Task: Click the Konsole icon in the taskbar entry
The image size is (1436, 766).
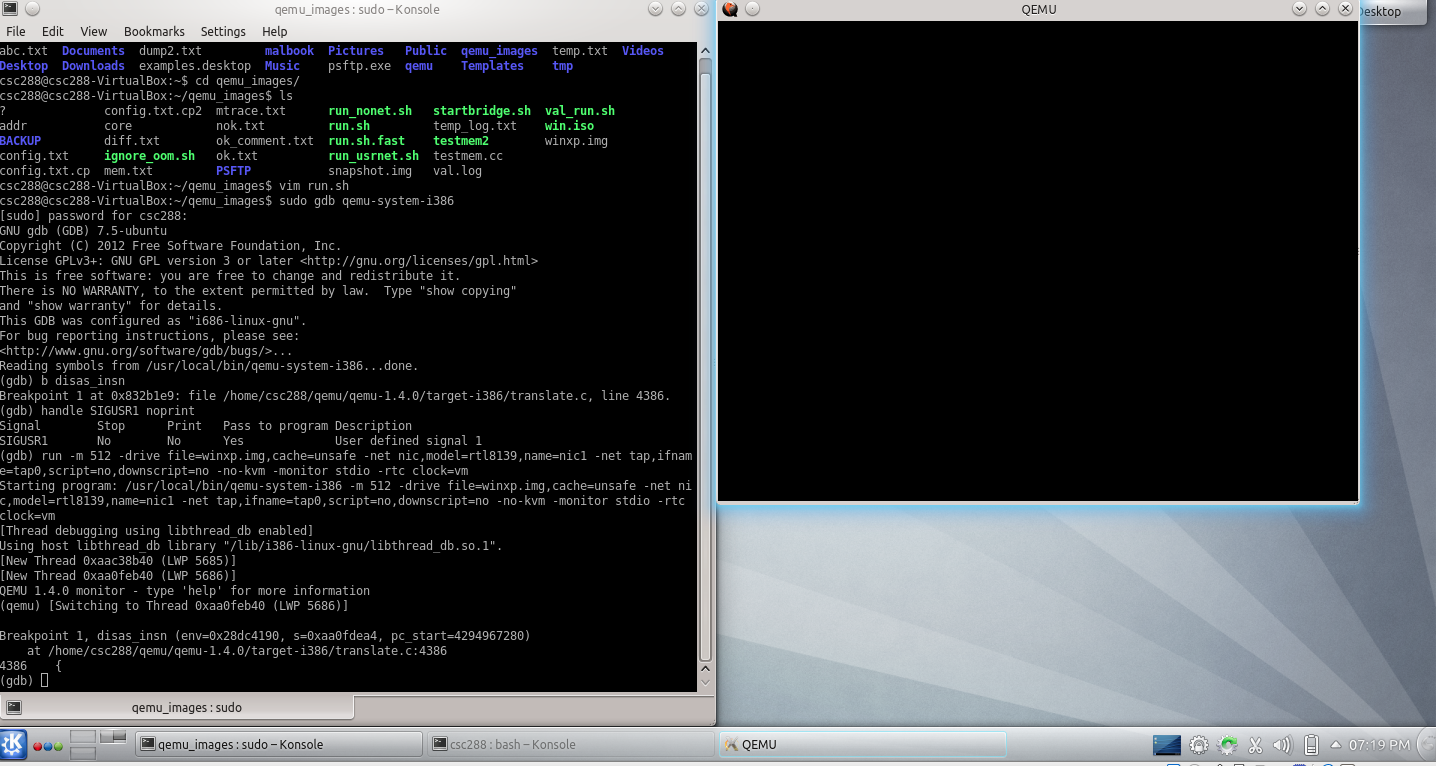Action: [x=148, y=743]
